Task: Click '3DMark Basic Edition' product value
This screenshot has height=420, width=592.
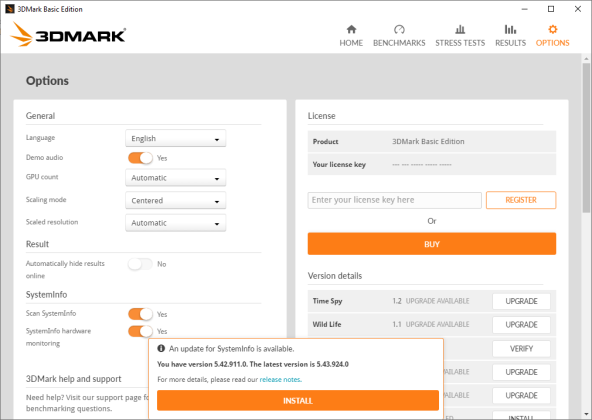Action: (428, 141)
